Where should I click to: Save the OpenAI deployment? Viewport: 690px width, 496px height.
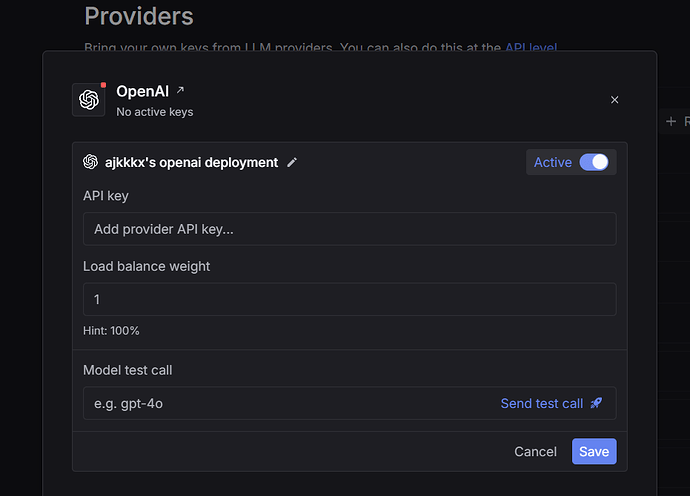coord(594,451)
